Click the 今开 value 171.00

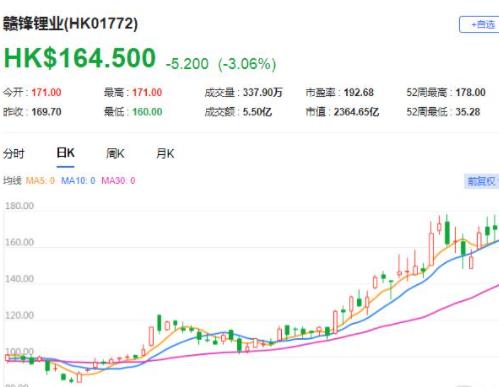(46, 92)
